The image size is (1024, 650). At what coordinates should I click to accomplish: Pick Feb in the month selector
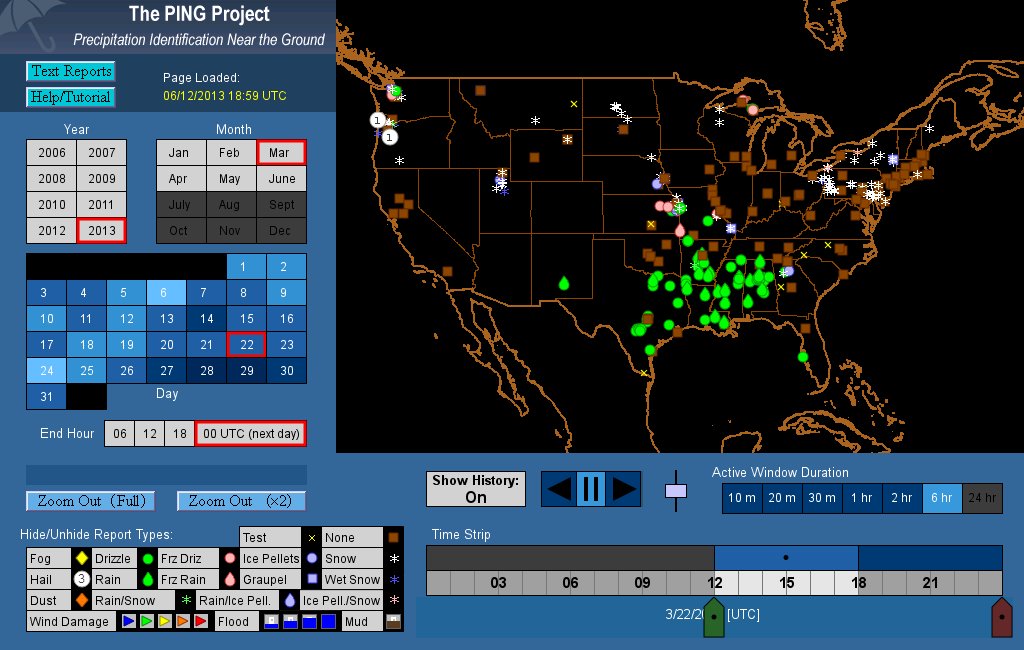[x=230, y=153]
